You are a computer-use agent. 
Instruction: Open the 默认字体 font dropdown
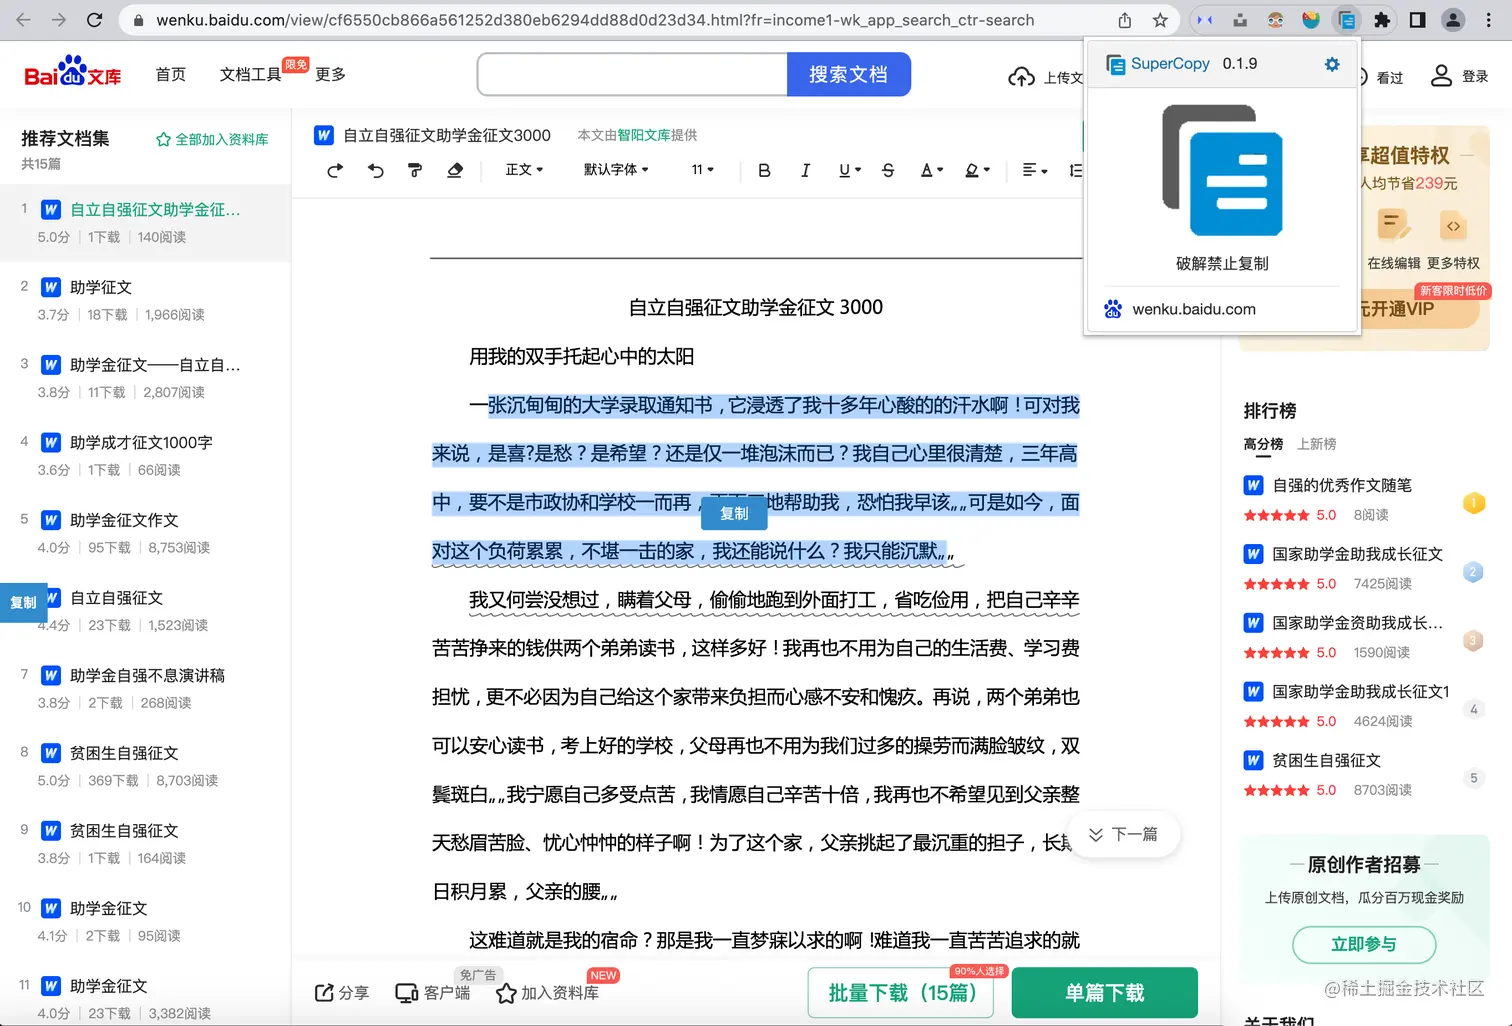pyautogui.click(x=616, y=170)
